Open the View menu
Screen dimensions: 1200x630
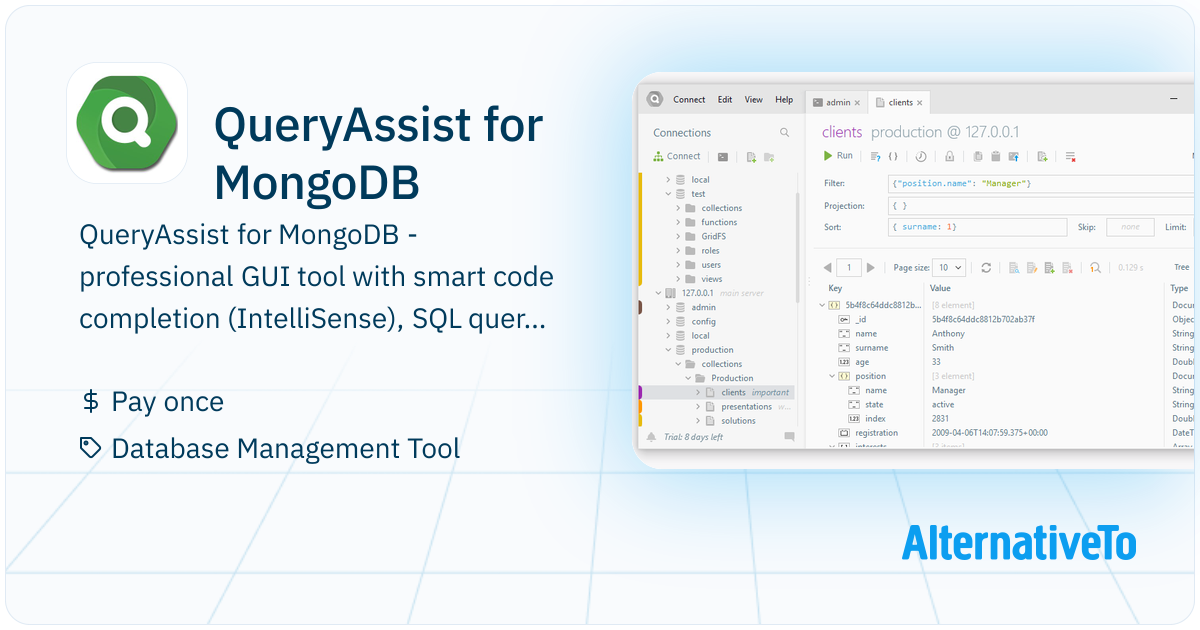point(754,99)
